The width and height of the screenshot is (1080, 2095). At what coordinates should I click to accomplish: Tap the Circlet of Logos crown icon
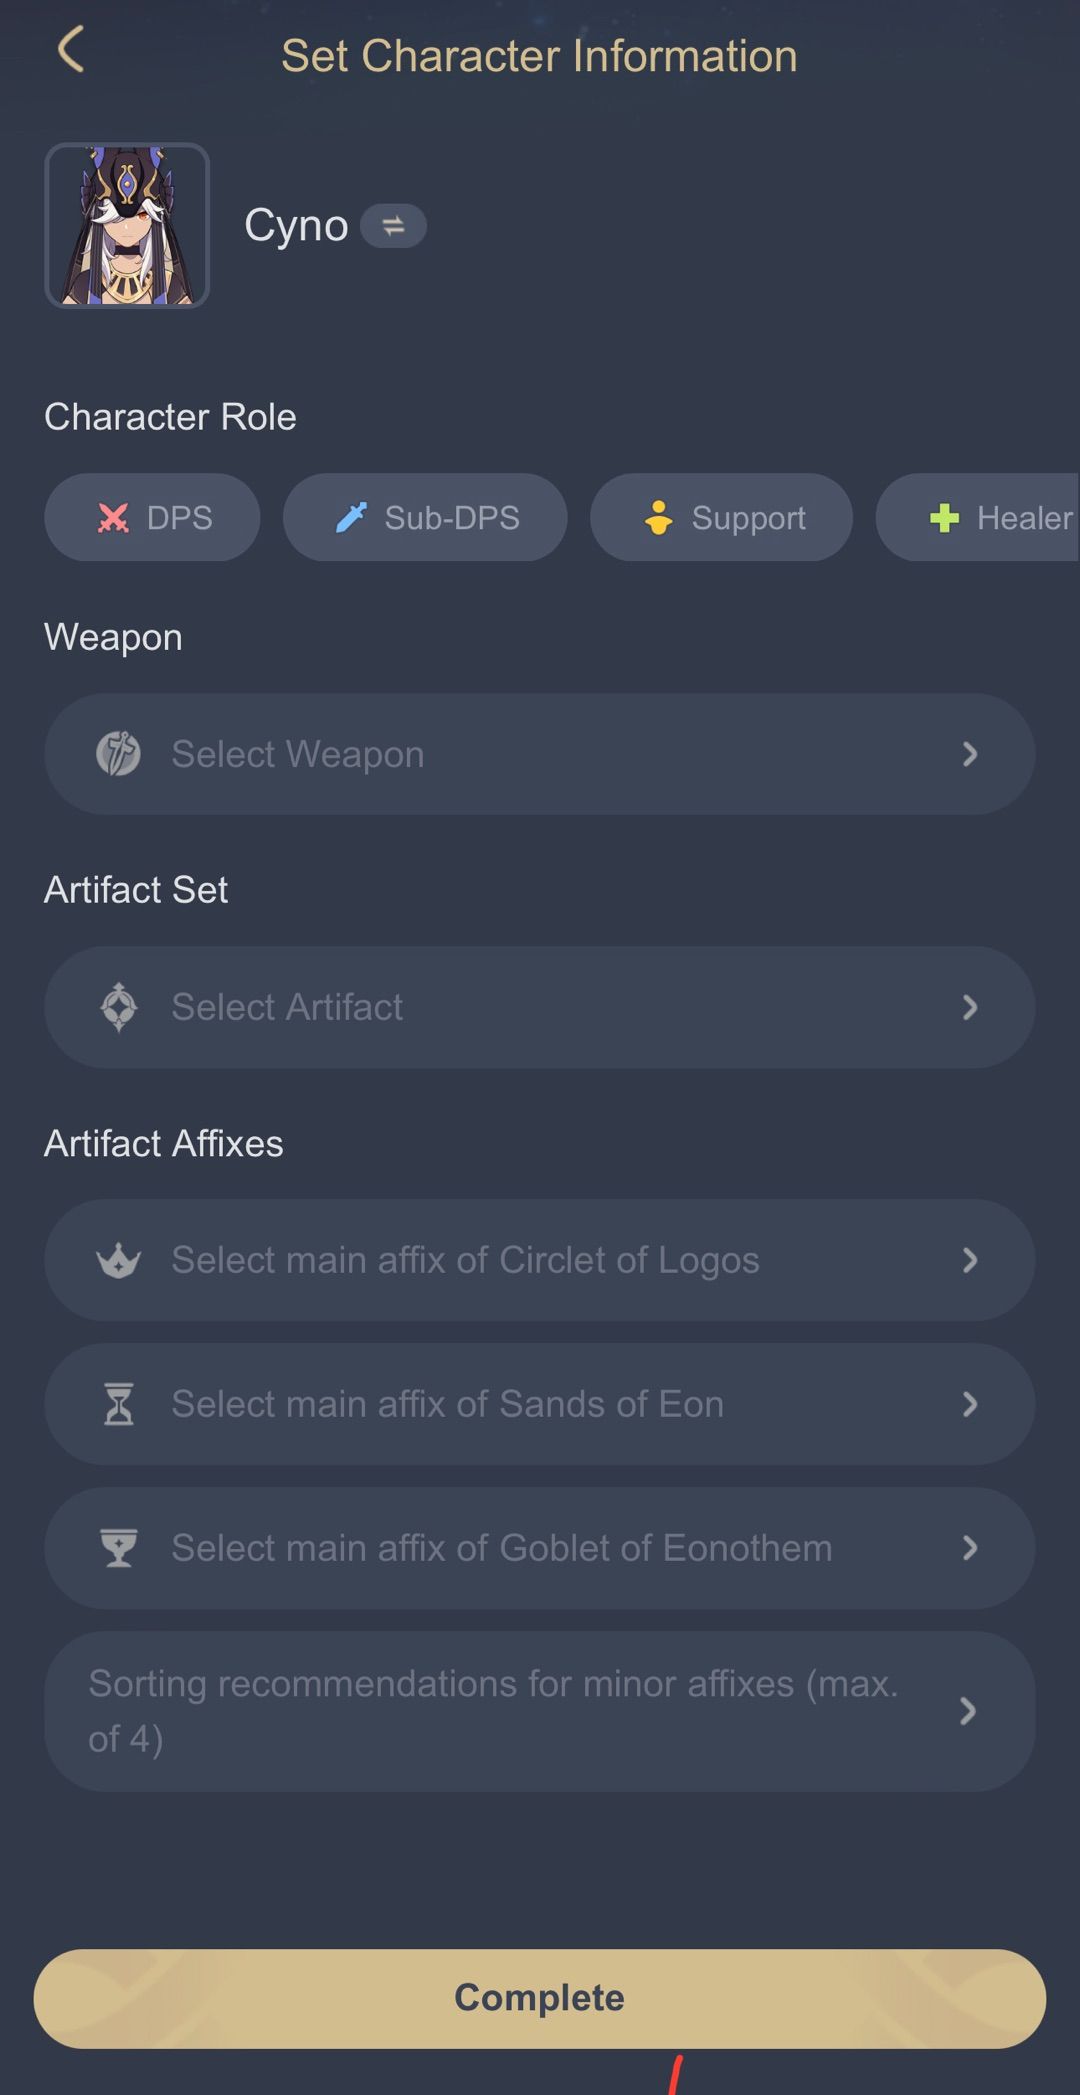119,1260
